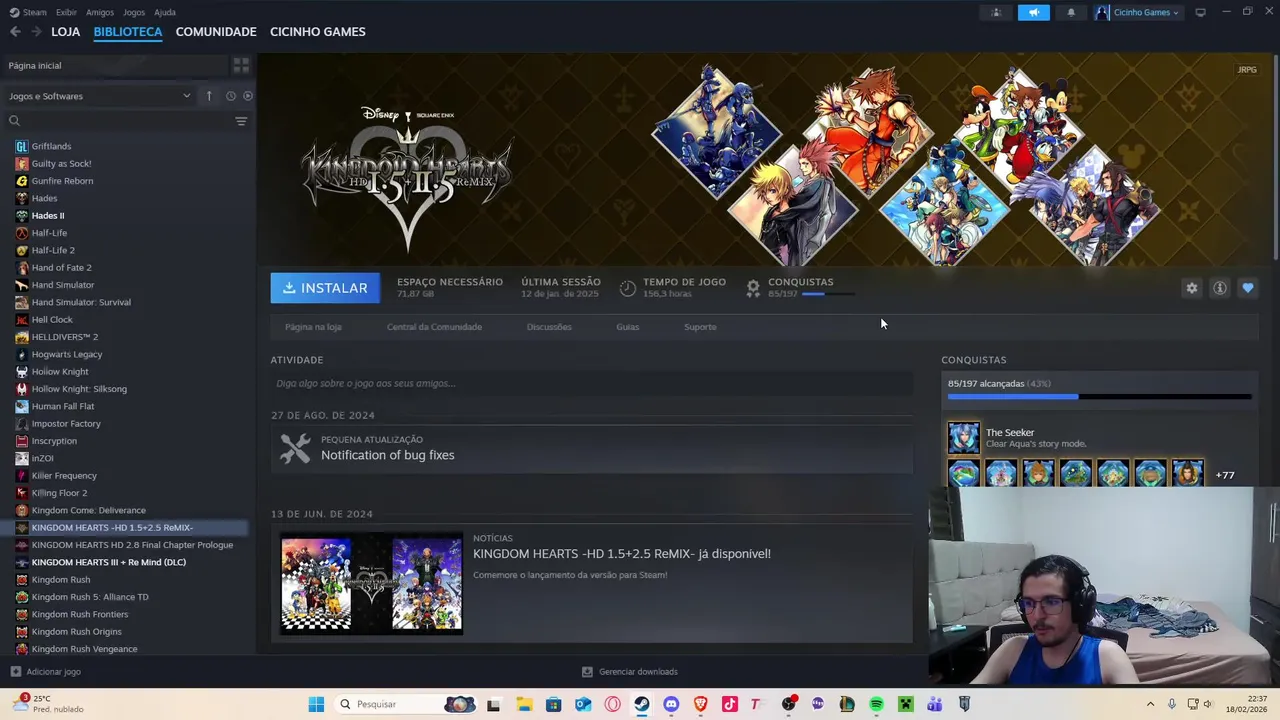Click the library search field
1280x720 pixels.
click(115, 121)
